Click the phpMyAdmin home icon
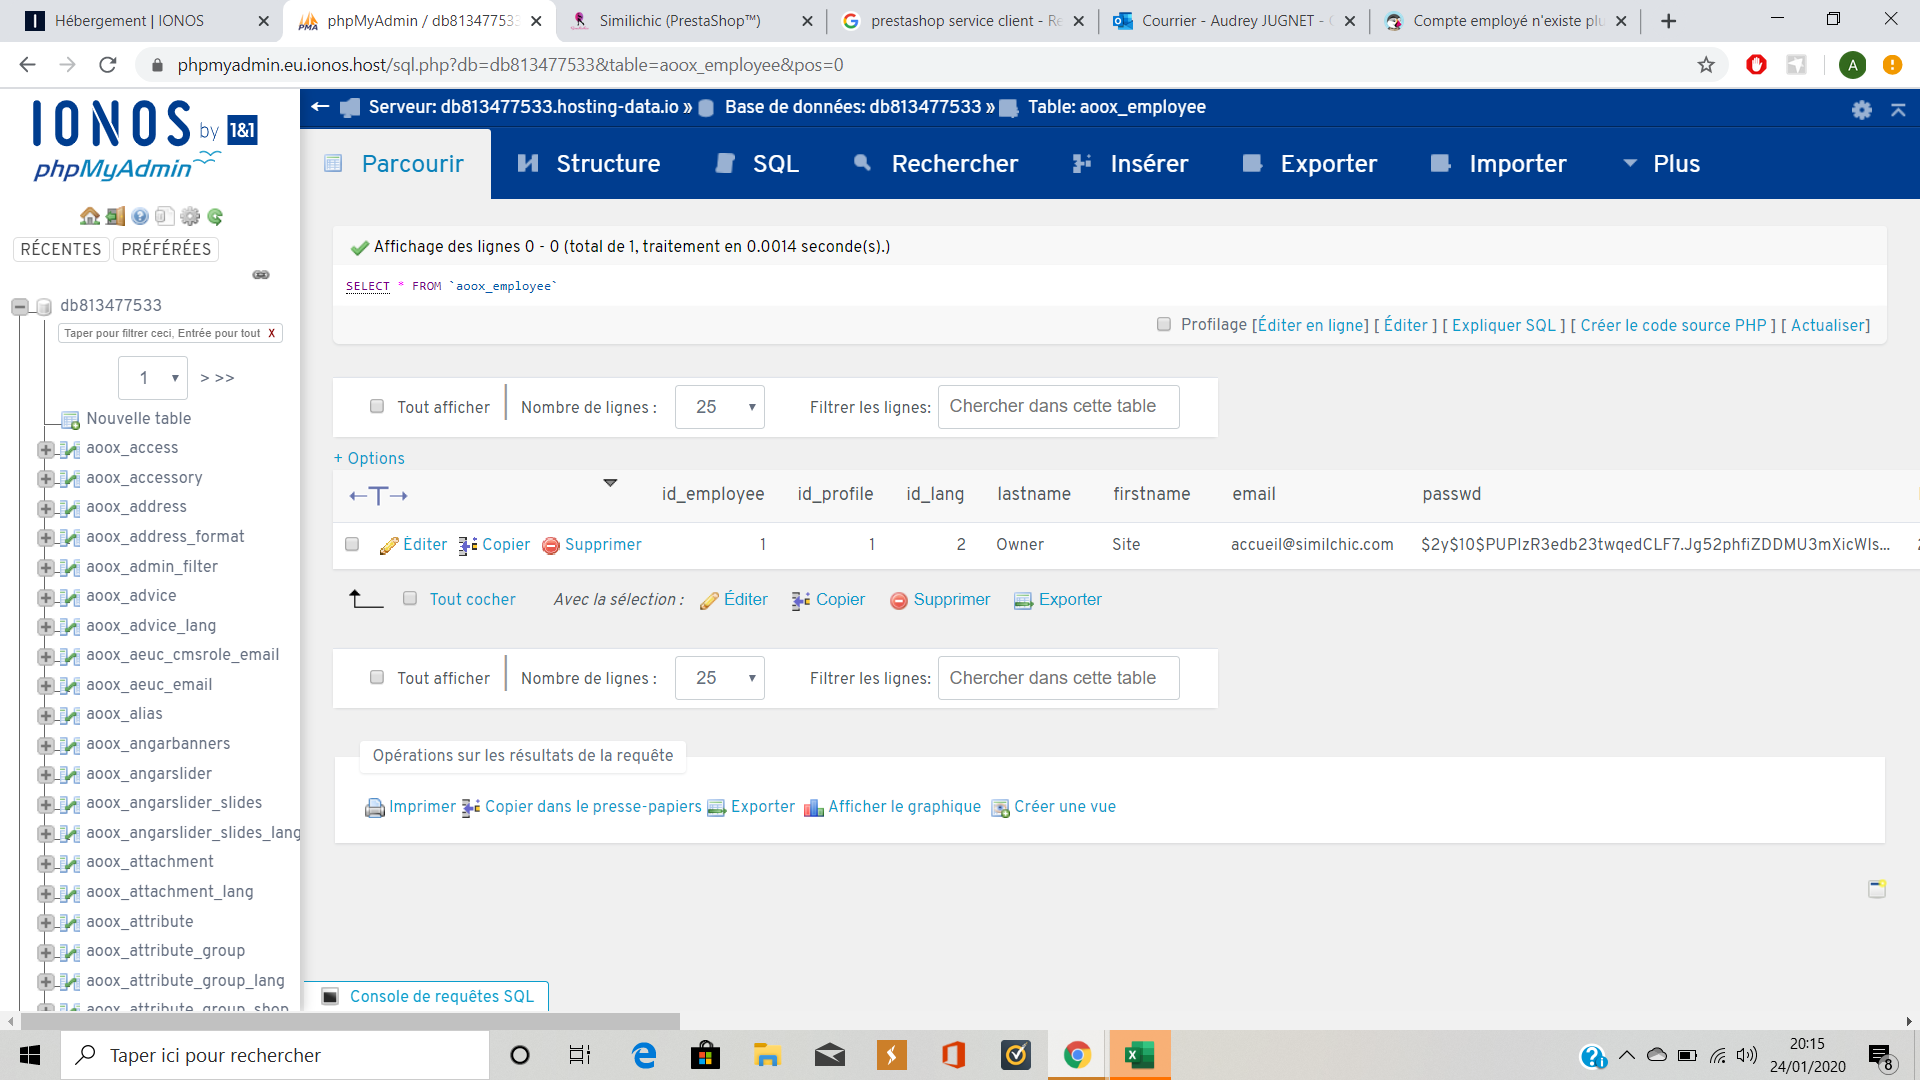 click(x=89, y=216)
